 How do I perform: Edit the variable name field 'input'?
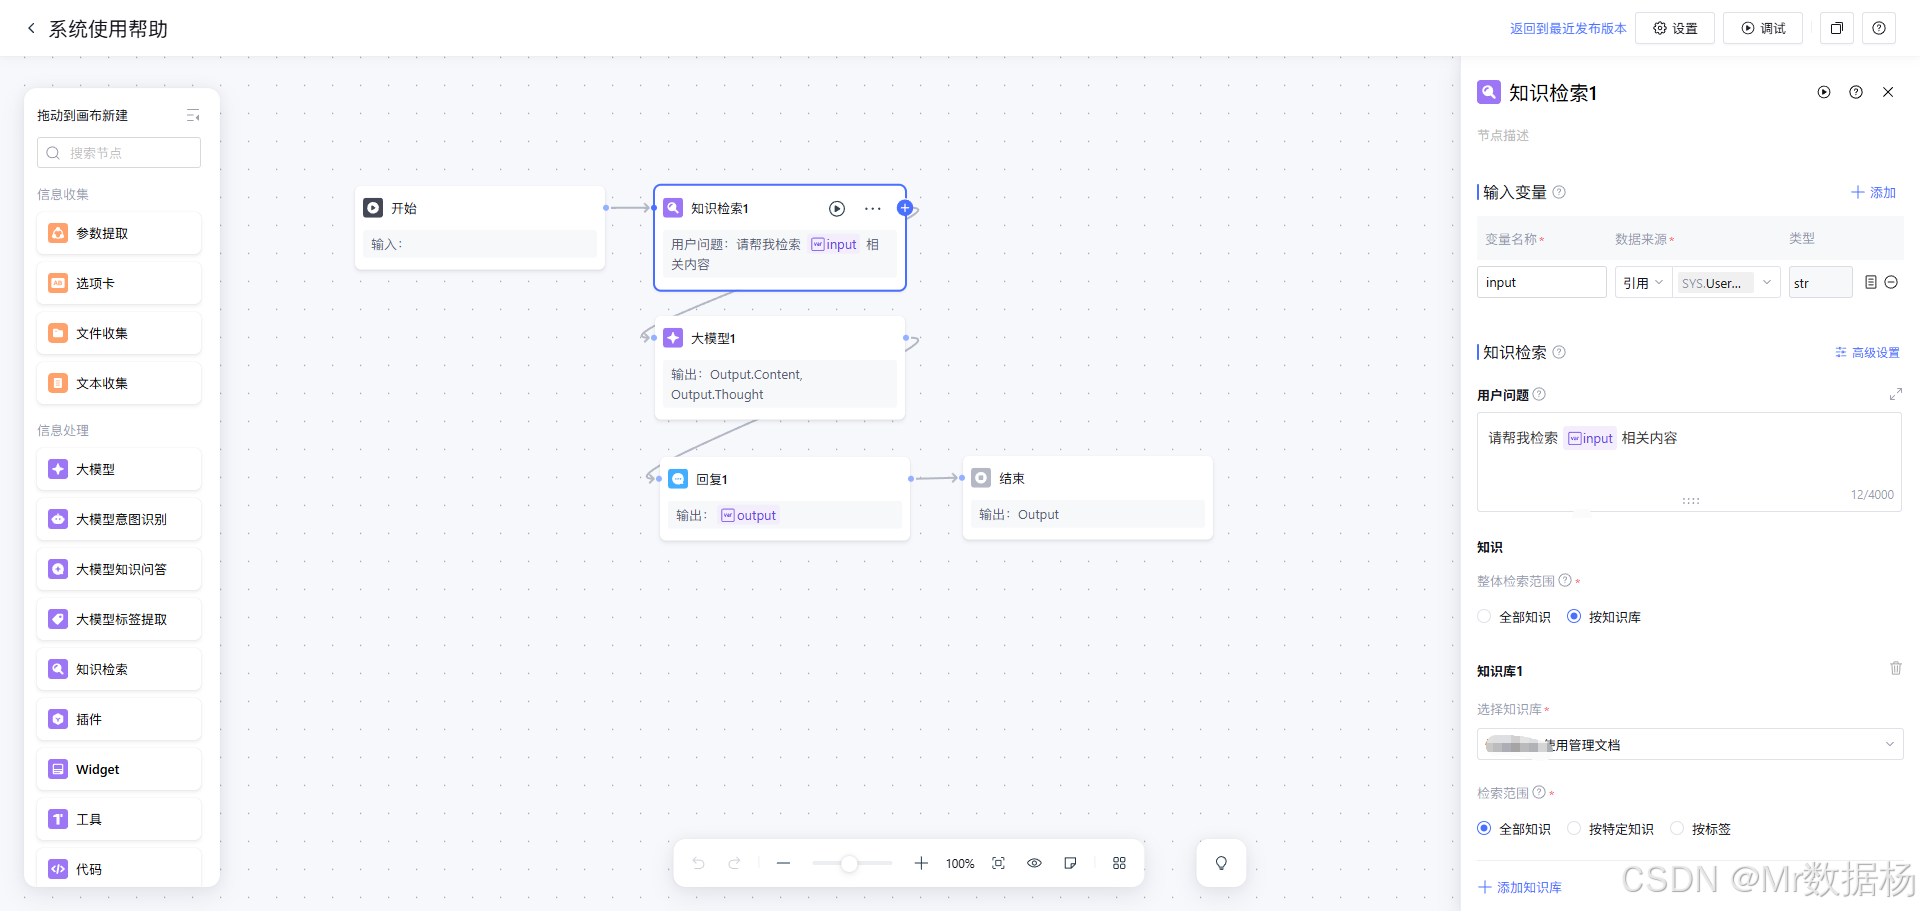1541,283
